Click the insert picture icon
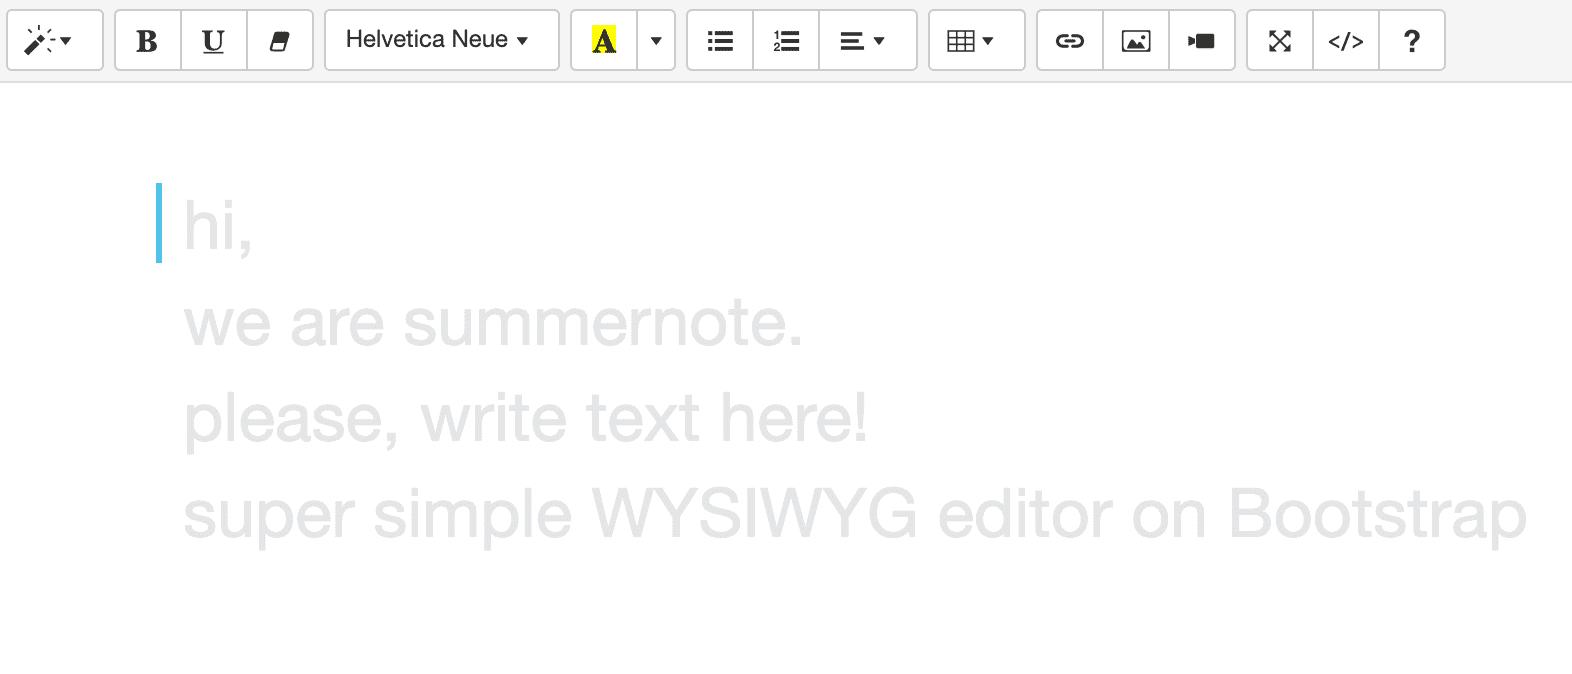Image resolution: width=1572 pixels, height=674 pixels. [x=1136, y=40]
